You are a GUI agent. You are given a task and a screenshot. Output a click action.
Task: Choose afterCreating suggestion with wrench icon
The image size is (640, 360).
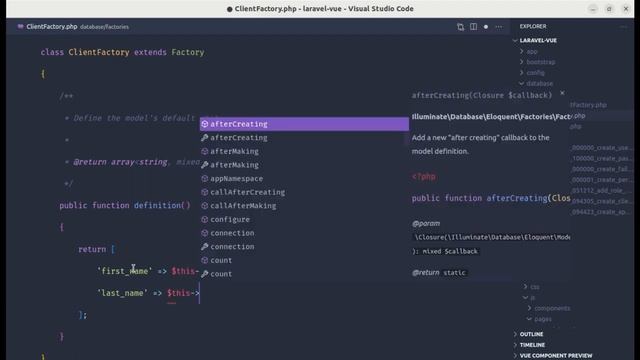click(304, 138)
